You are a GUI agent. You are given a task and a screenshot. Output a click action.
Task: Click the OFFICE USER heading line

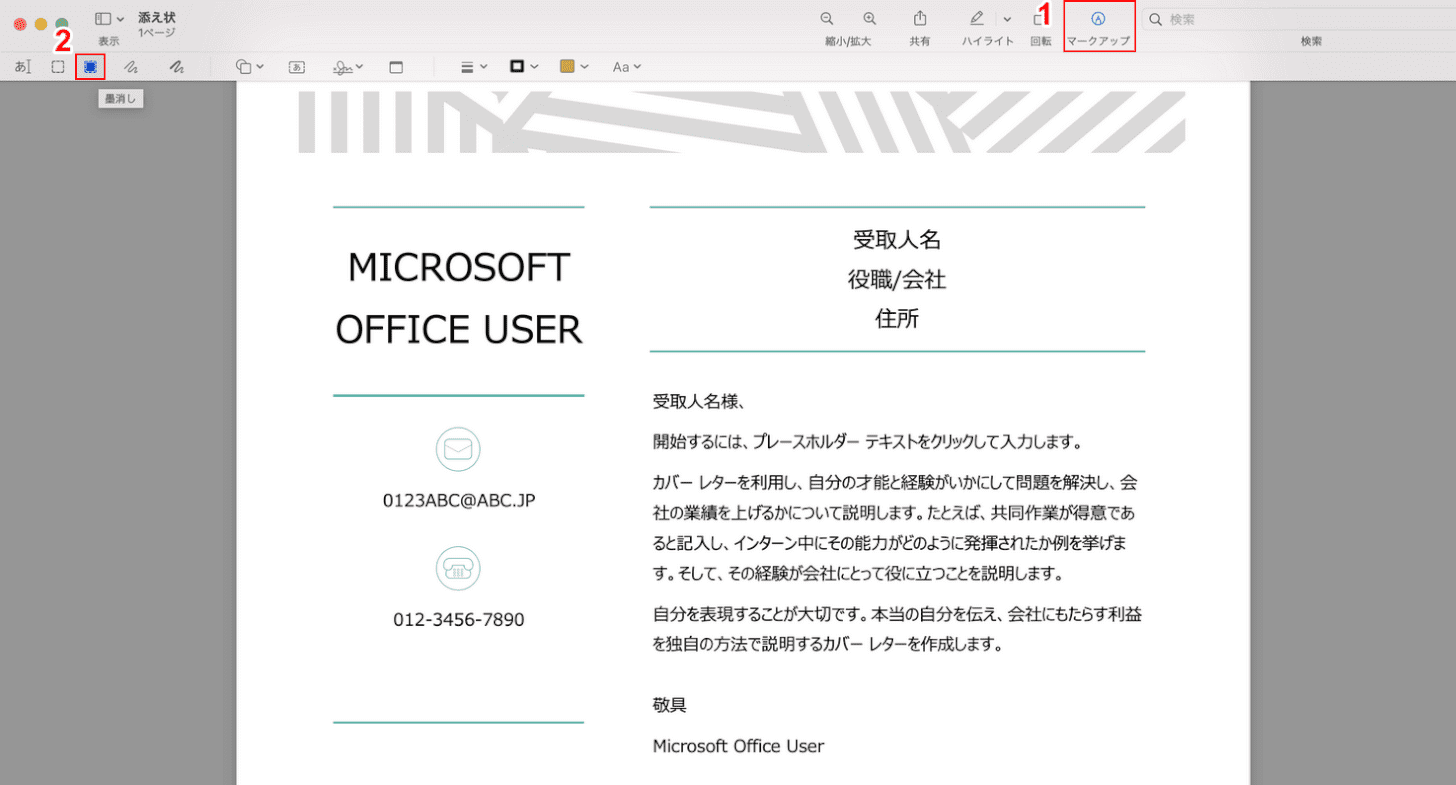coord(459,329)
